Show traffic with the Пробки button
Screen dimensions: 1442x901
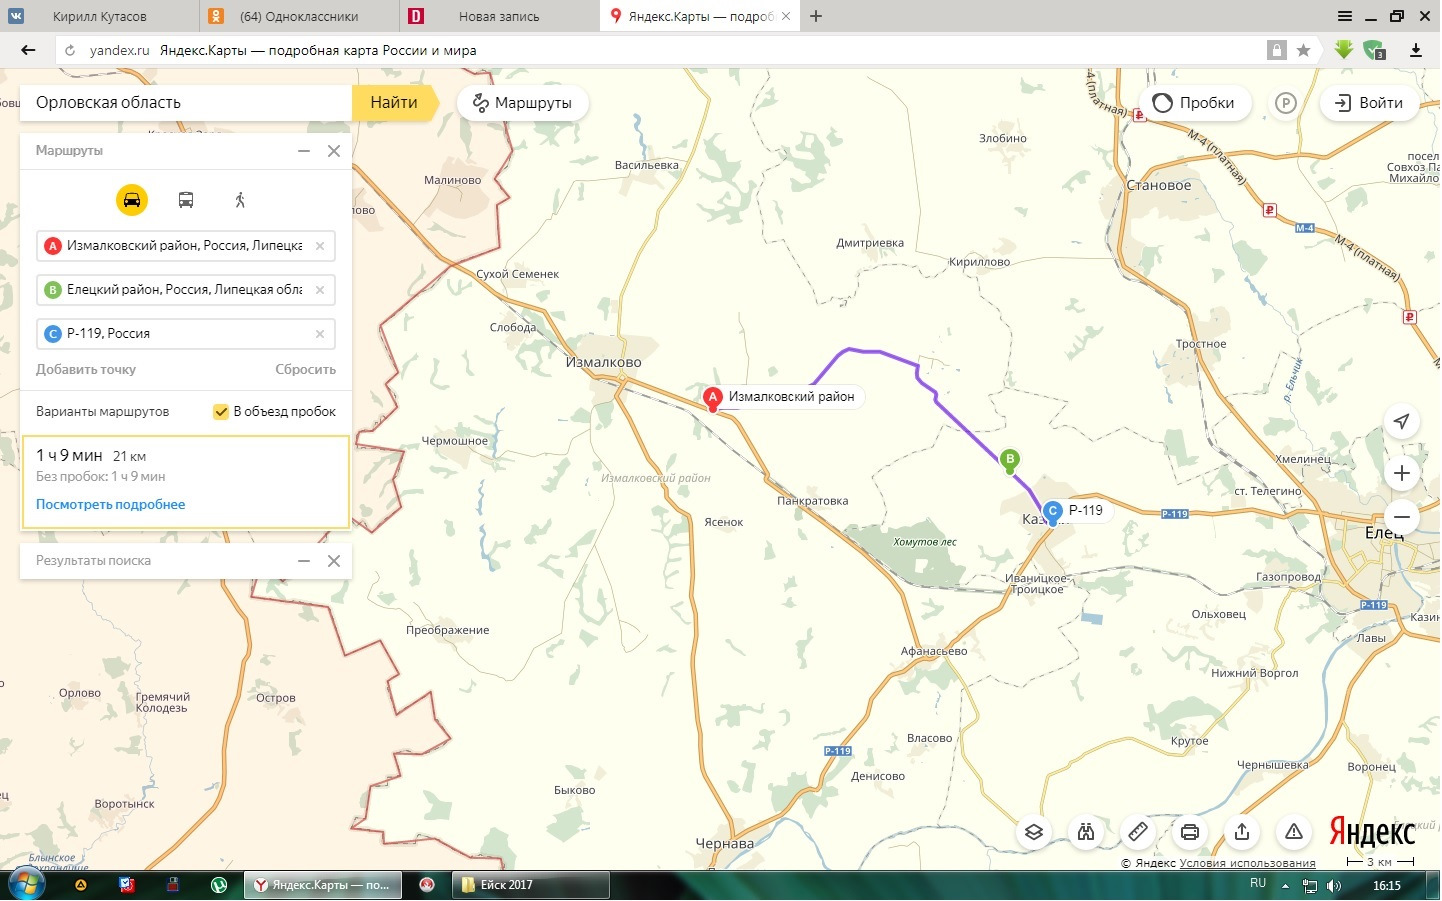[1194, 103]
